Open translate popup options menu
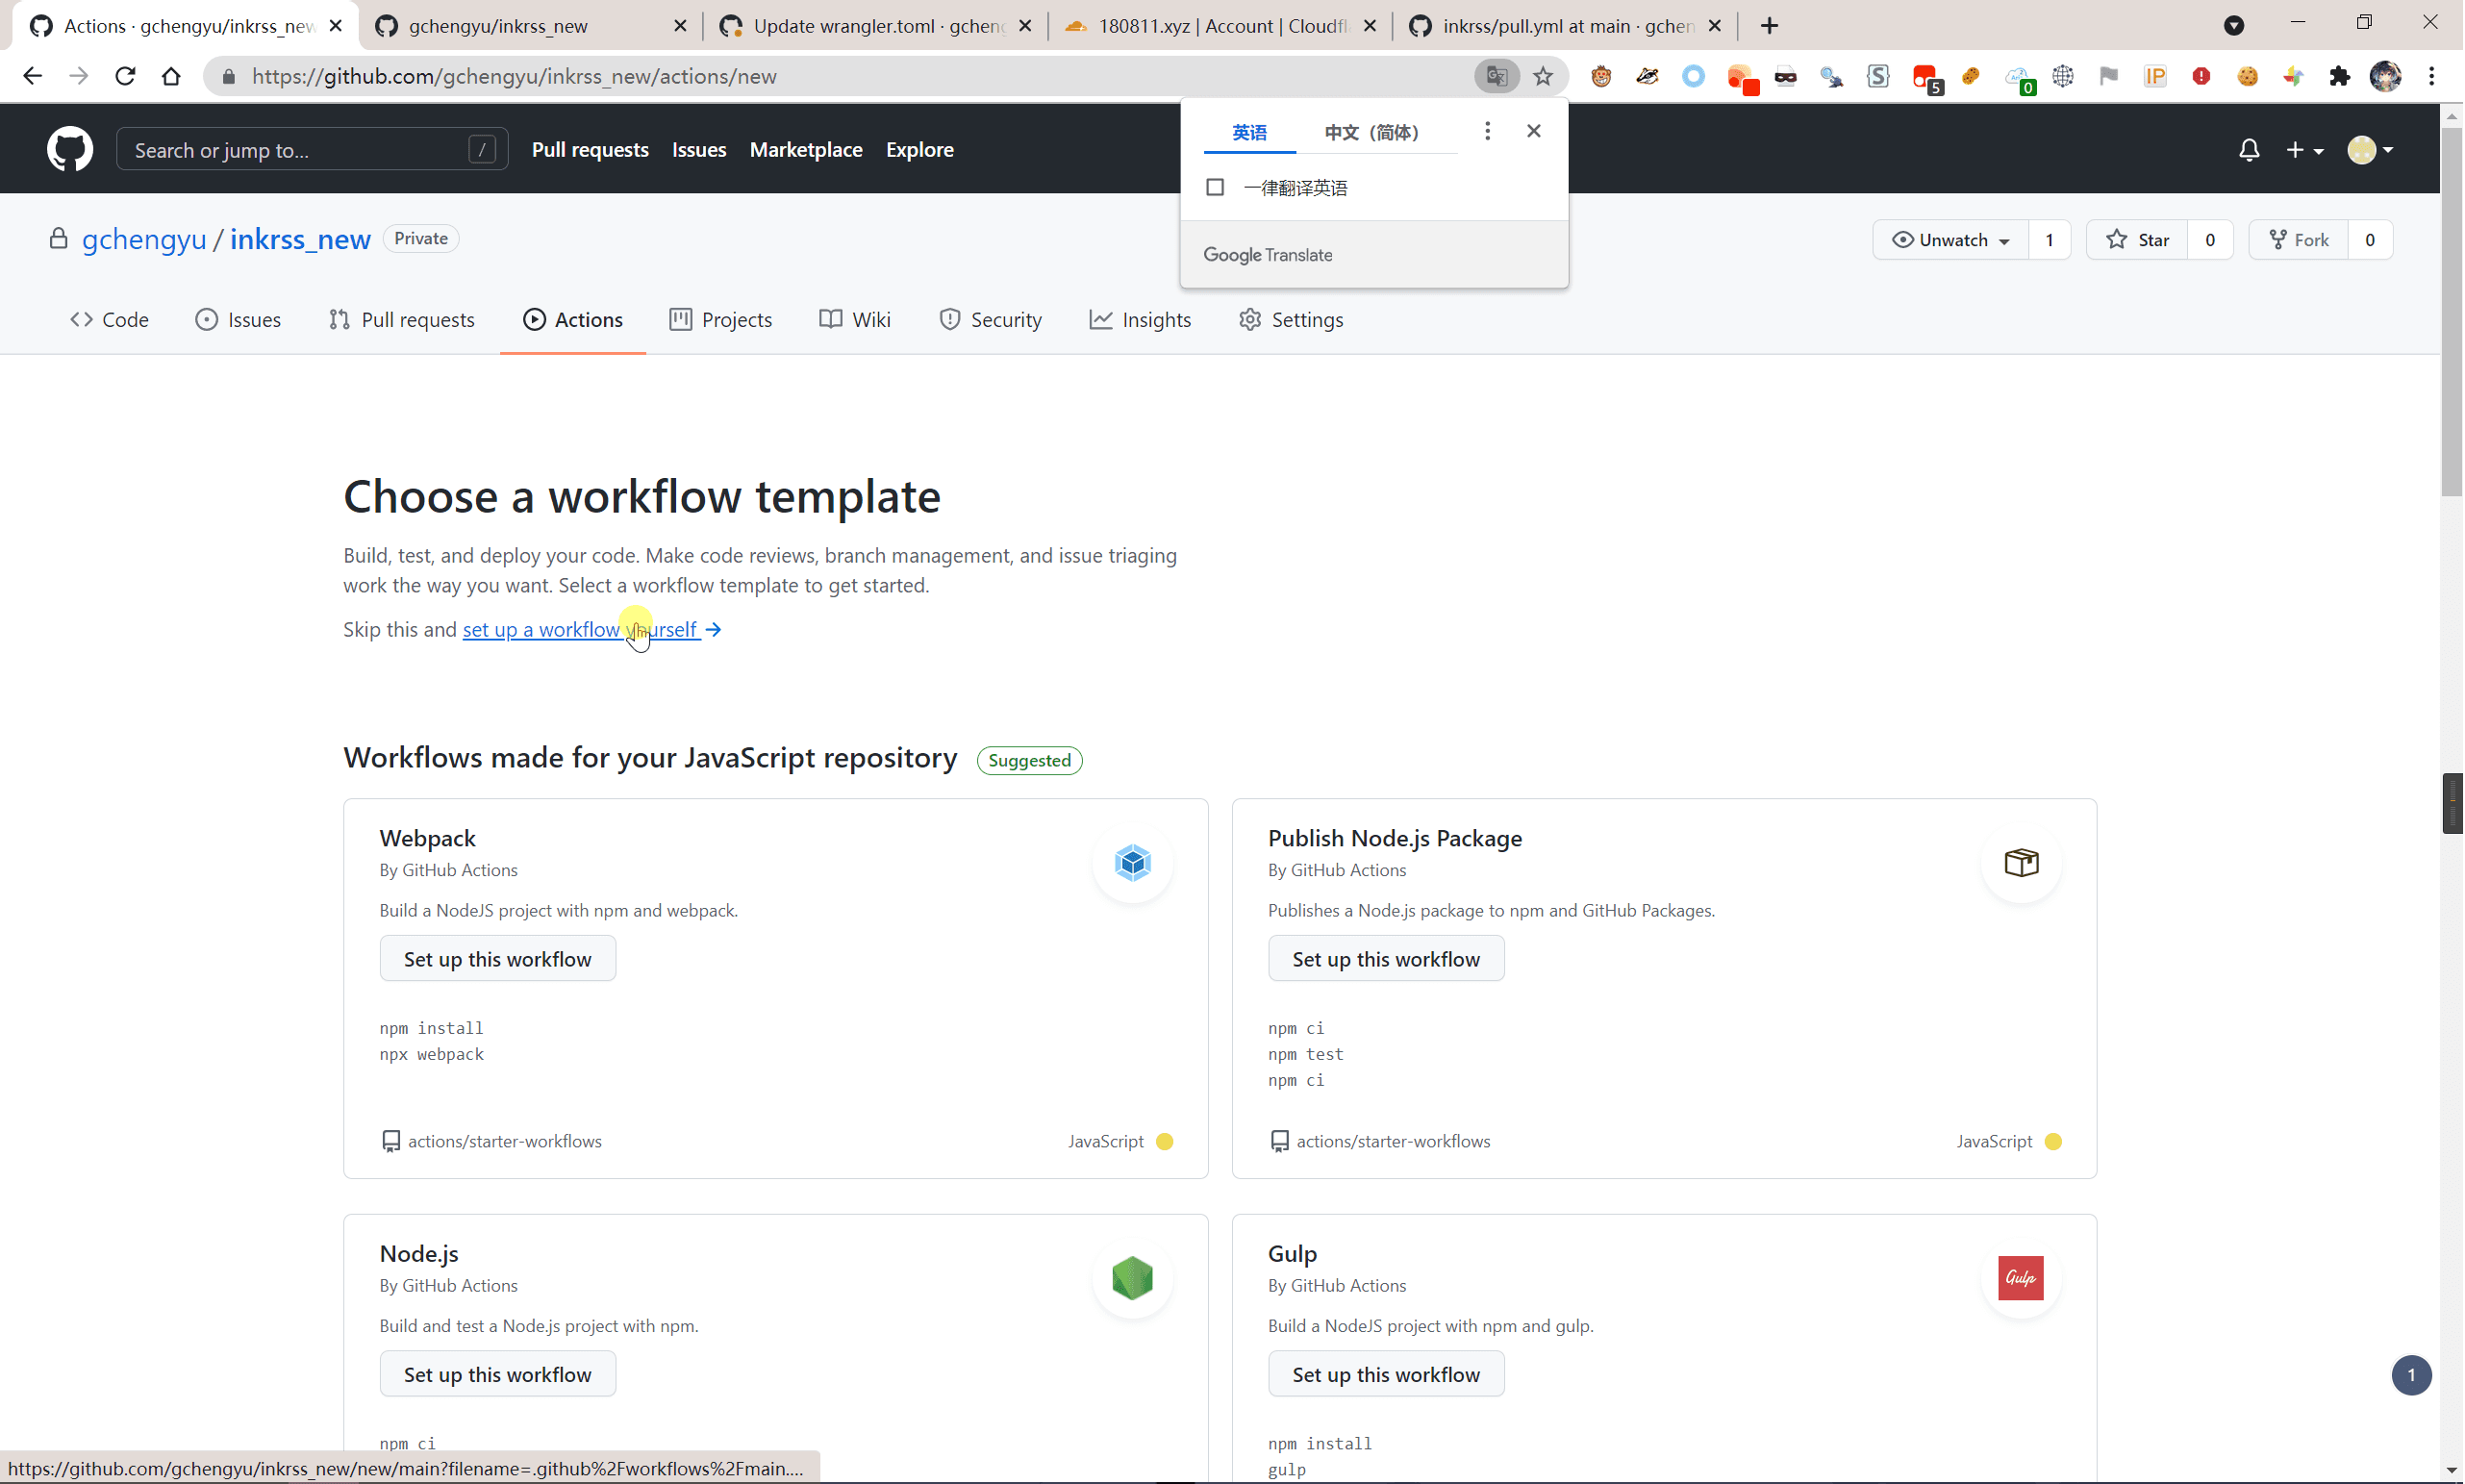2465x1484 pixels. [x=1487, y=131]
